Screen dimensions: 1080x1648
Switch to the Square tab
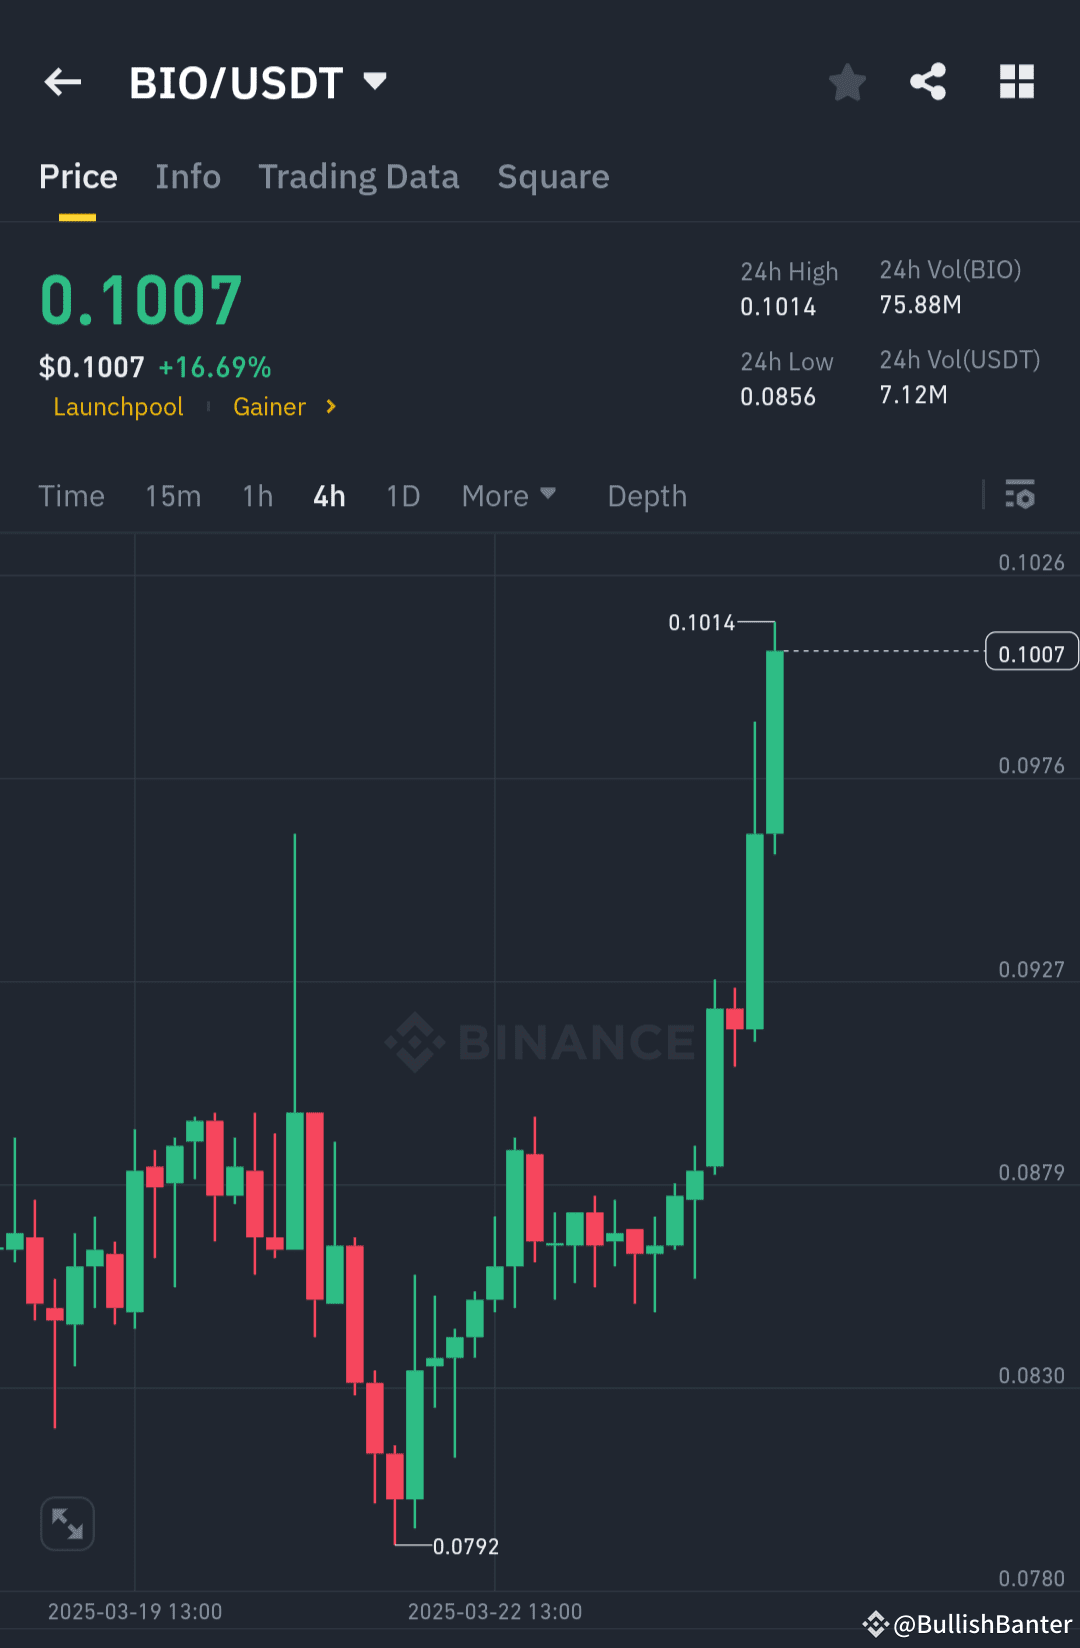tap(553, 176)
